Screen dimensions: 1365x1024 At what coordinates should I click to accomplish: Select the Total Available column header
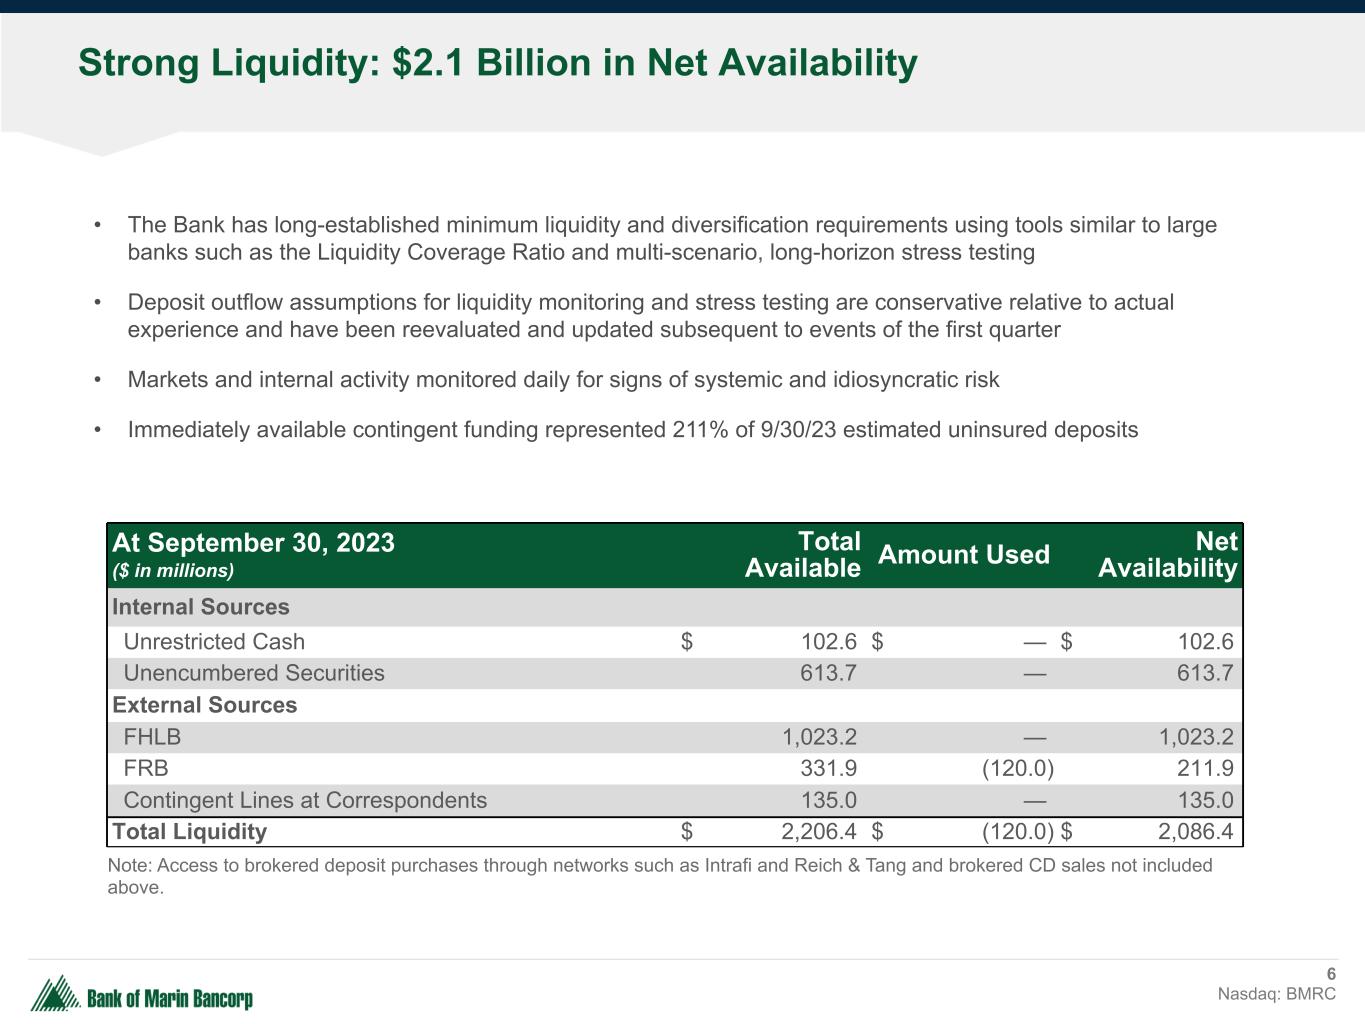point(802,555)
